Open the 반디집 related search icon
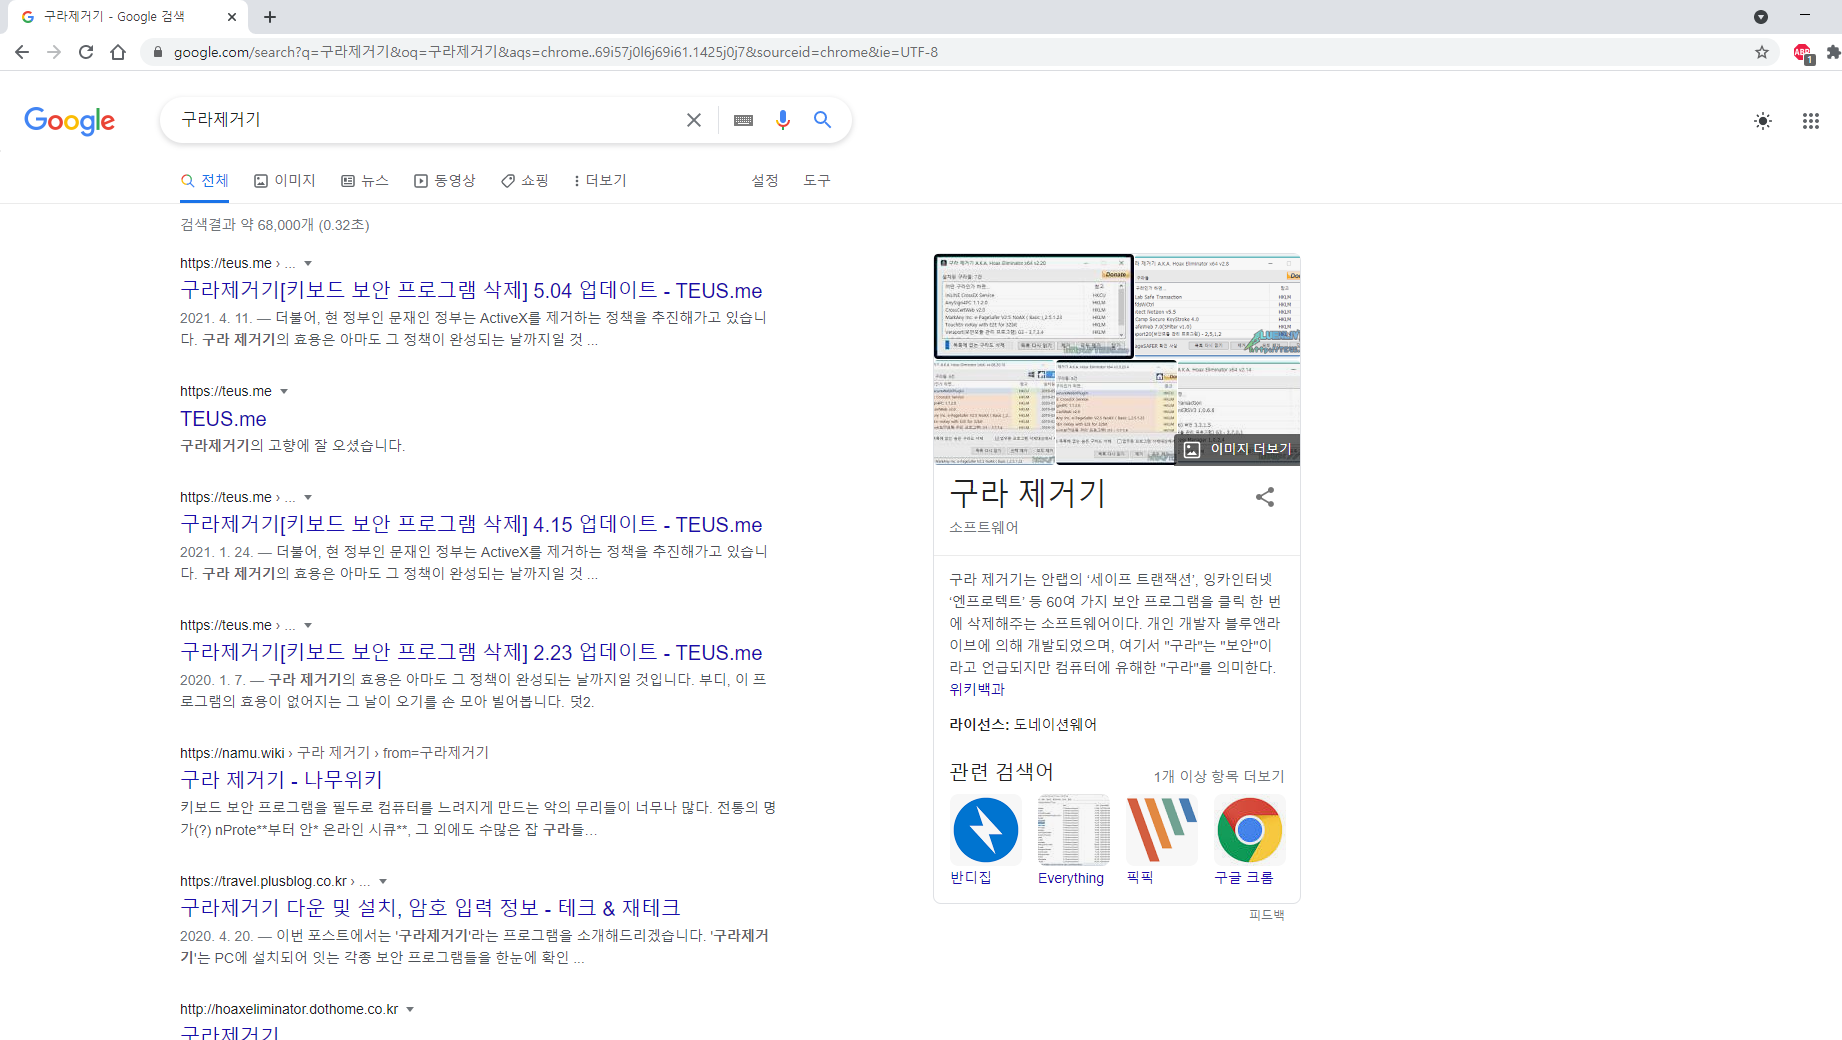This screenshot has width=1842, height=1040. [985, 830]
